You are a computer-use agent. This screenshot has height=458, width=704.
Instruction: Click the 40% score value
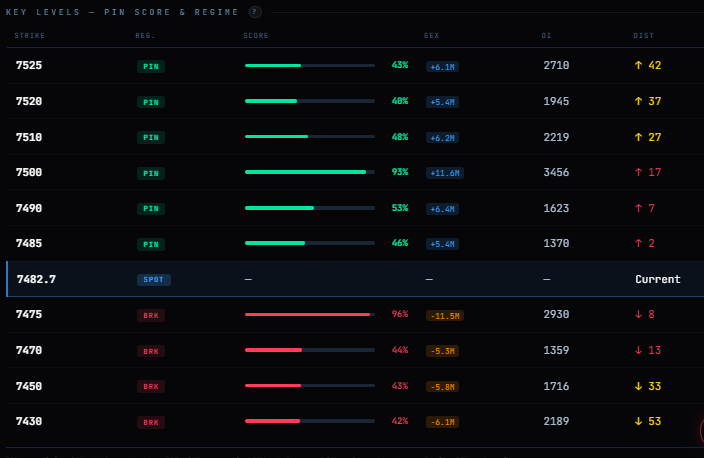click(x=400, y=101)
